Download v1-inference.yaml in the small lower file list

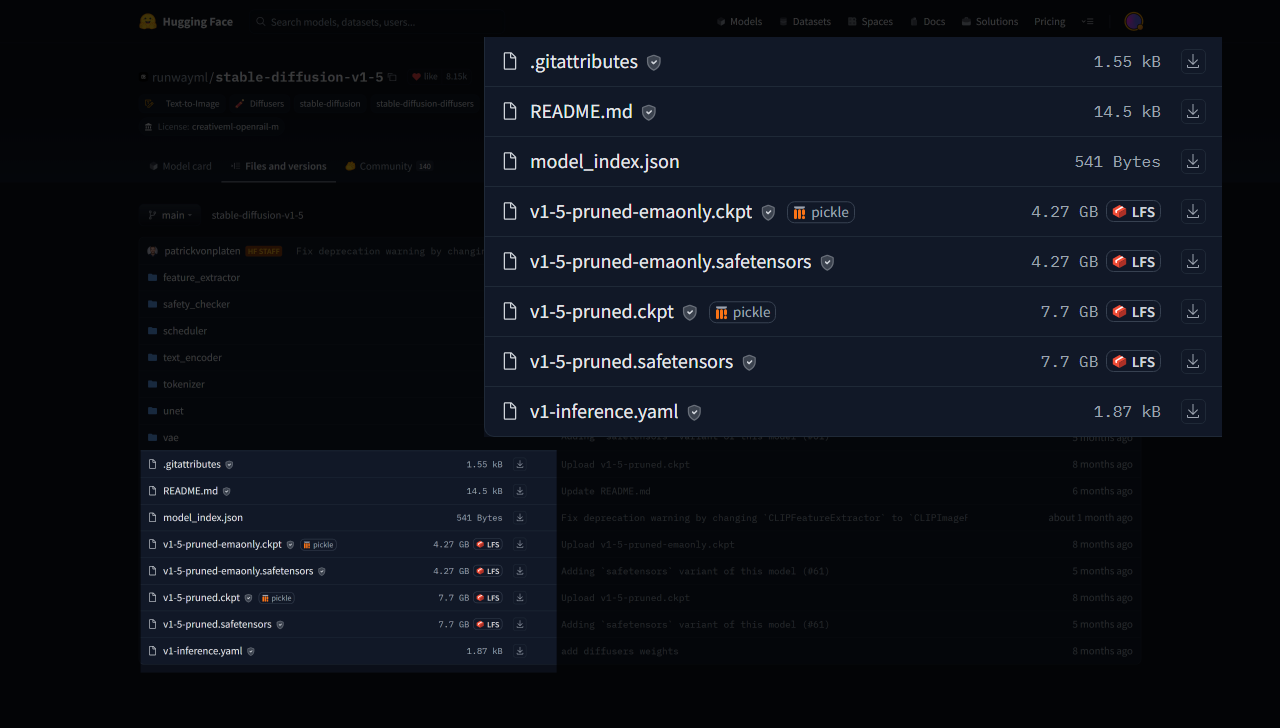click(x=520, y=651)
